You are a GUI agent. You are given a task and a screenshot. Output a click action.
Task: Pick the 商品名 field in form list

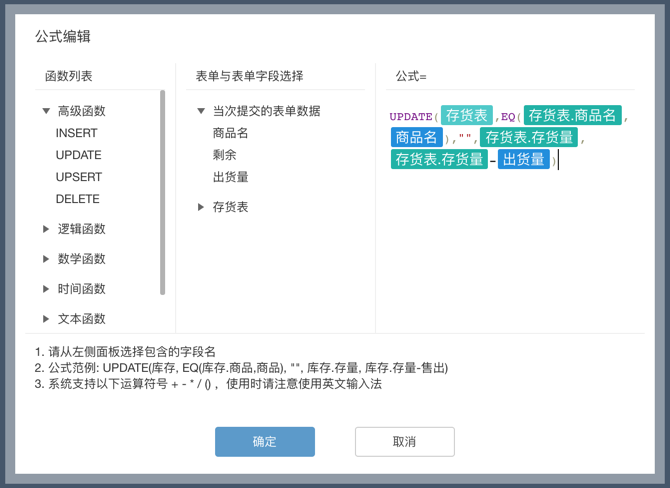(230, 133)
